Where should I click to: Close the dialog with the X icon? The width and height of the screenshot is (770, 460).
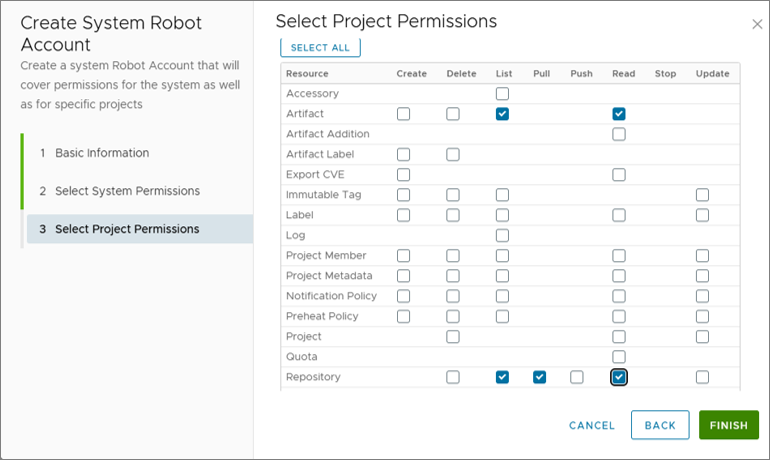(x=757, y=24)
